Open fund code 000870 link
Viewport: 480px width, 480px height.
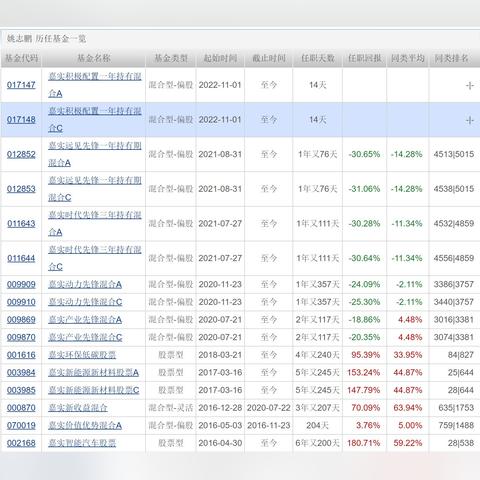21,408
